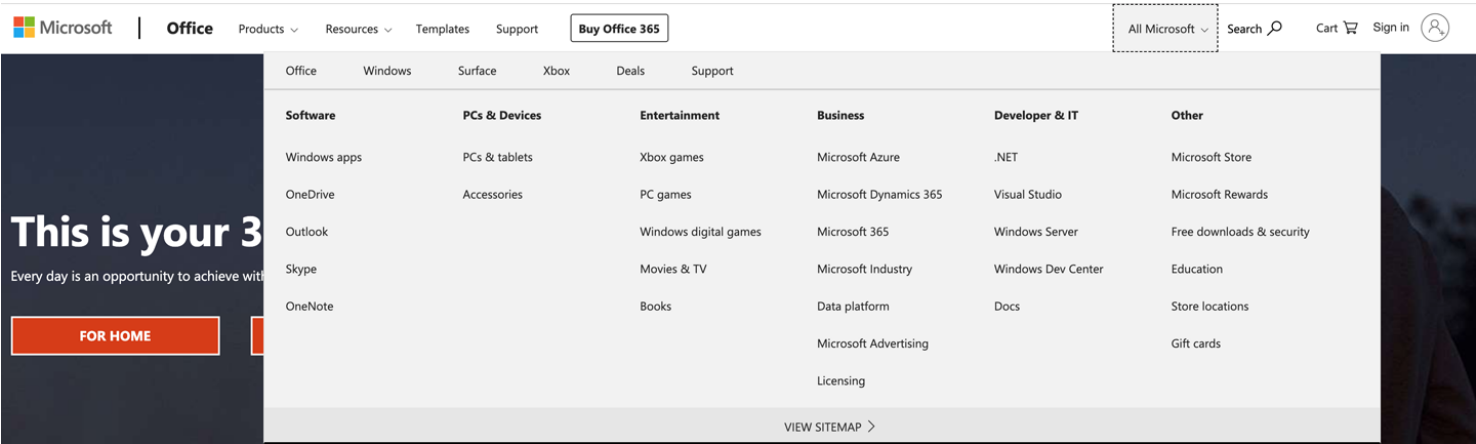Open Store locations link
Image resolution: width=1476 pixels, height=444 pixels.
pyautogui.click(x=1210, y=306)
